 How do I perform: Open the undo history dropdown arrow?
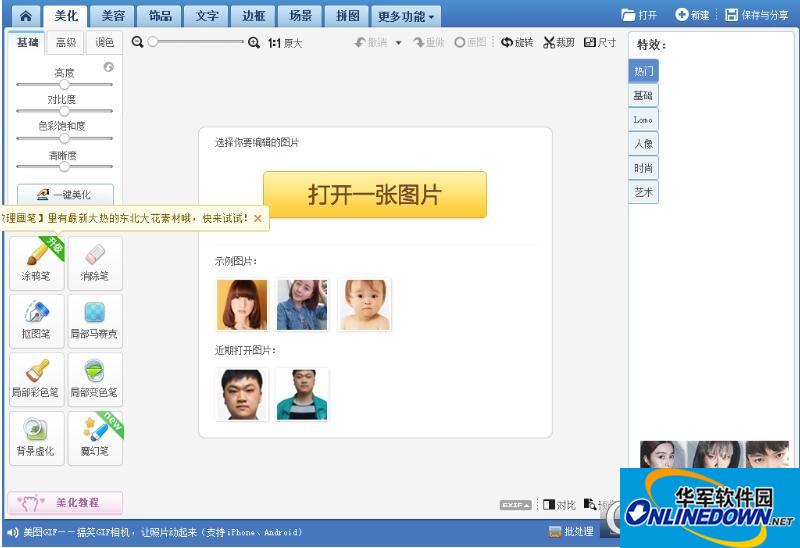398,43
